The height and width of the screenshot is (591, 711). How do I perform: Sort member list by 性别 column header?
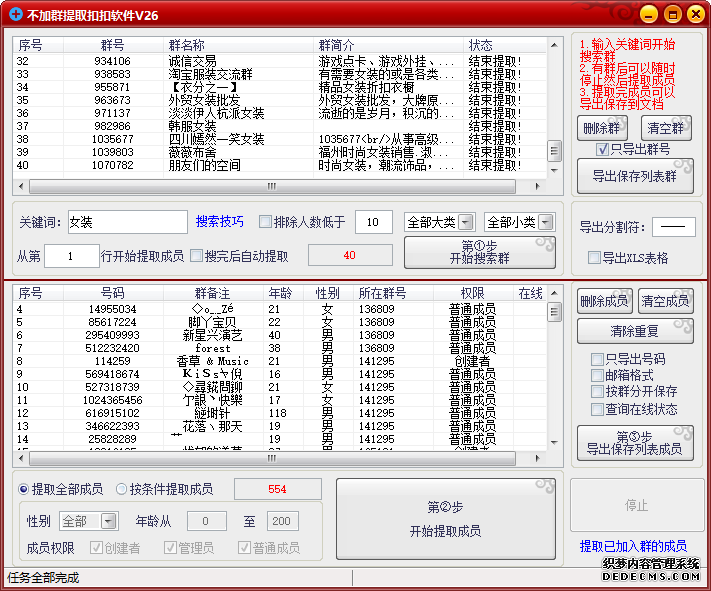click(x=327, y=293)
